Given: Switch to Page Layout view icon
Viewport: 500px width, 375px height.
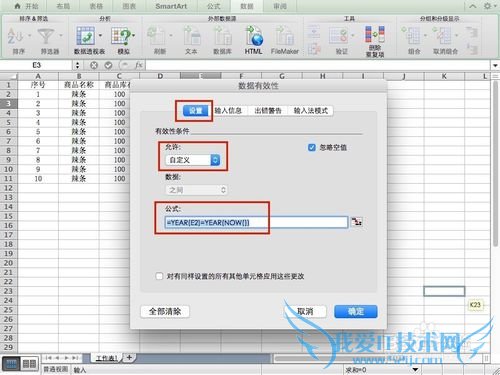Looking at the screenshot, I should 29,364.
